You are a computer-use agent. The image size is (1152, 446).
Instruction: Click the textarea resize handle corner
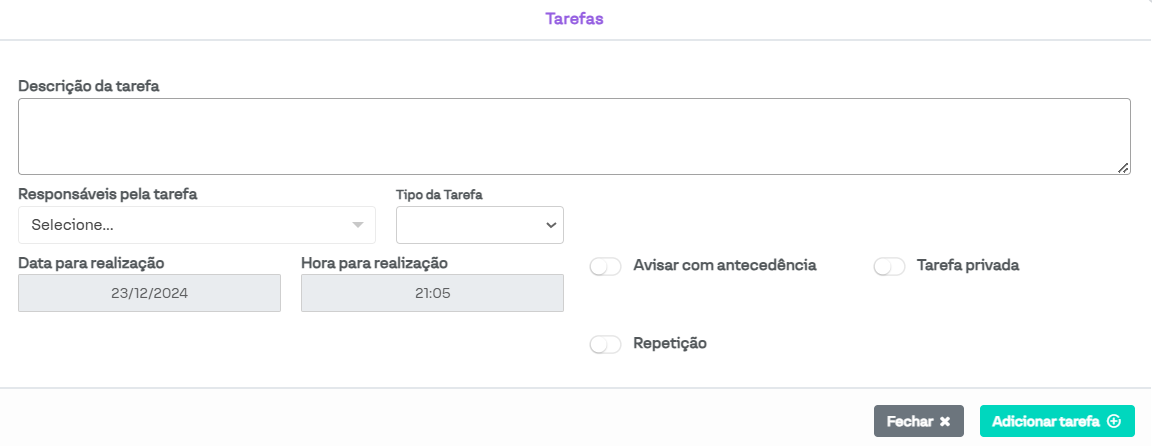1124,168
